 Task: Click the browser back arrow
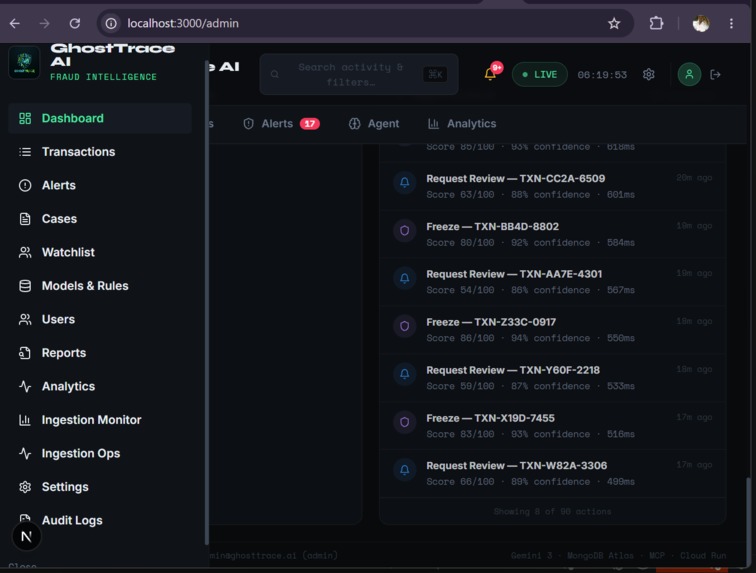pos(14,23)
